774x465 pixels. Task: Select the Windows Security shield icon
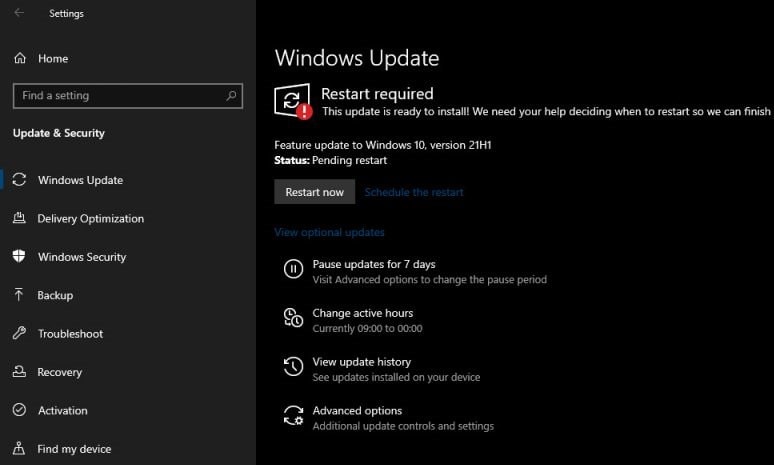[x=19, y=256]
